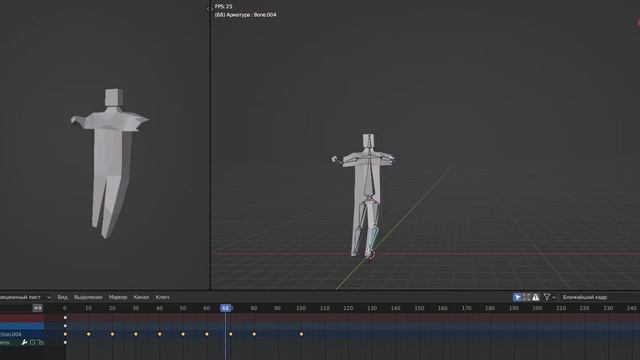Select the Action.004 keyframe at frame 40

[x=160, y=334]
